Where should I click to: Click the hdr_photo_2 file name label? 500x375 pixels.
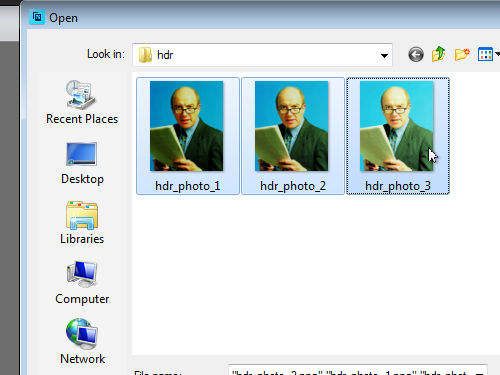coord(293,186)
